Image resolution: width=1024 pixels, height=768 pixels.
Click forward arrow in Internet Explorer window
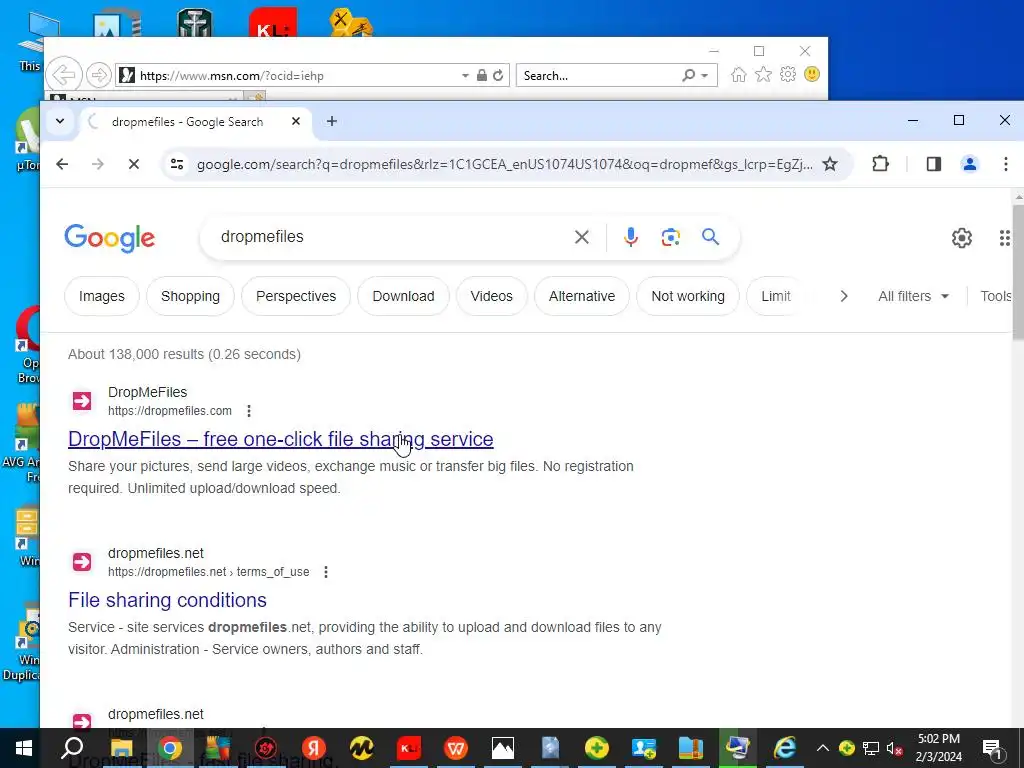(x=99, y=75)
